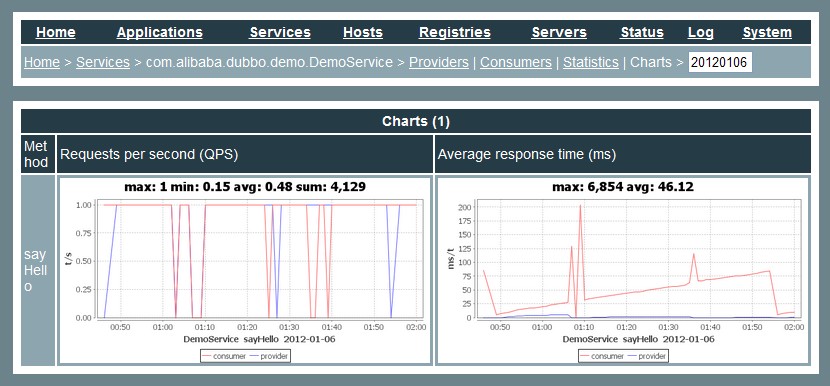The width and height of the screenshot is (830, 386).
Task: Click the Home breadcrumb link
Action: point(42,62)
